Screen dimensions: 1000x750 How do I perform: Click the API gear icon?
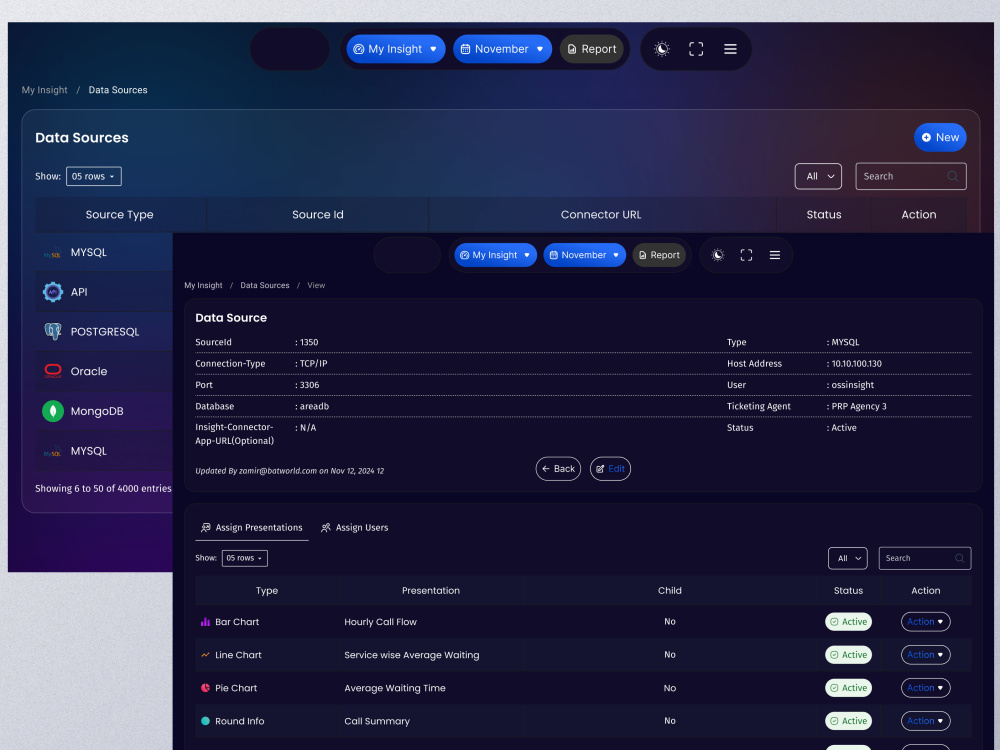point(53,292)
